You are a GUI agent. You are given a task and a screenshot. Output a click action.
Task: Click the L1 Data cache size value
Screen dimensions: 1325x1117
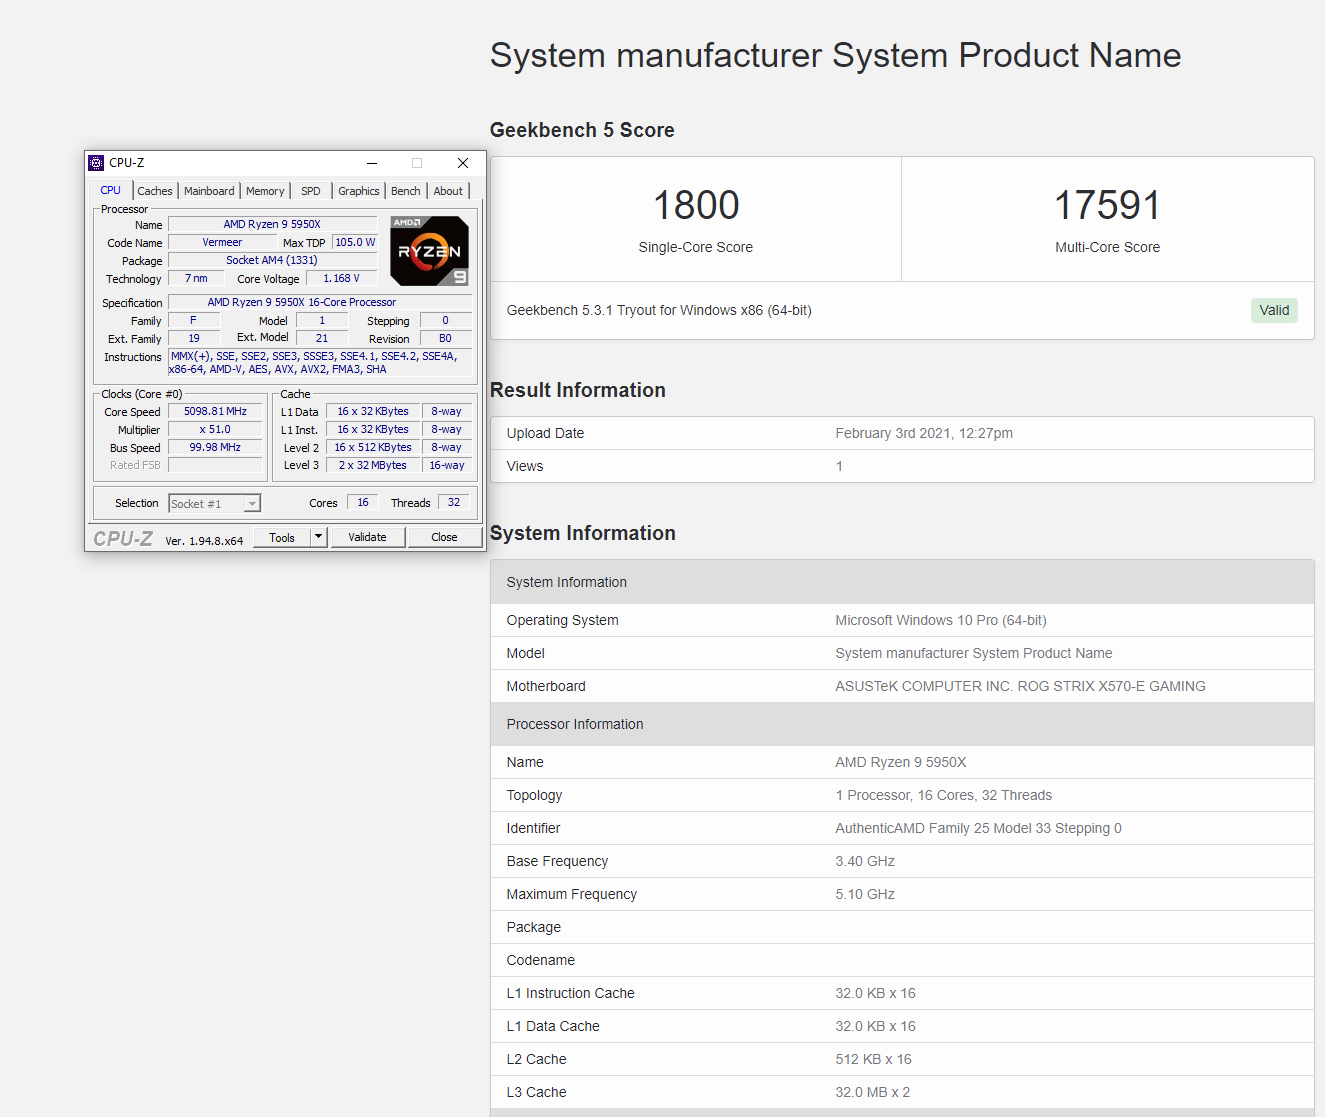coord(373,411)
